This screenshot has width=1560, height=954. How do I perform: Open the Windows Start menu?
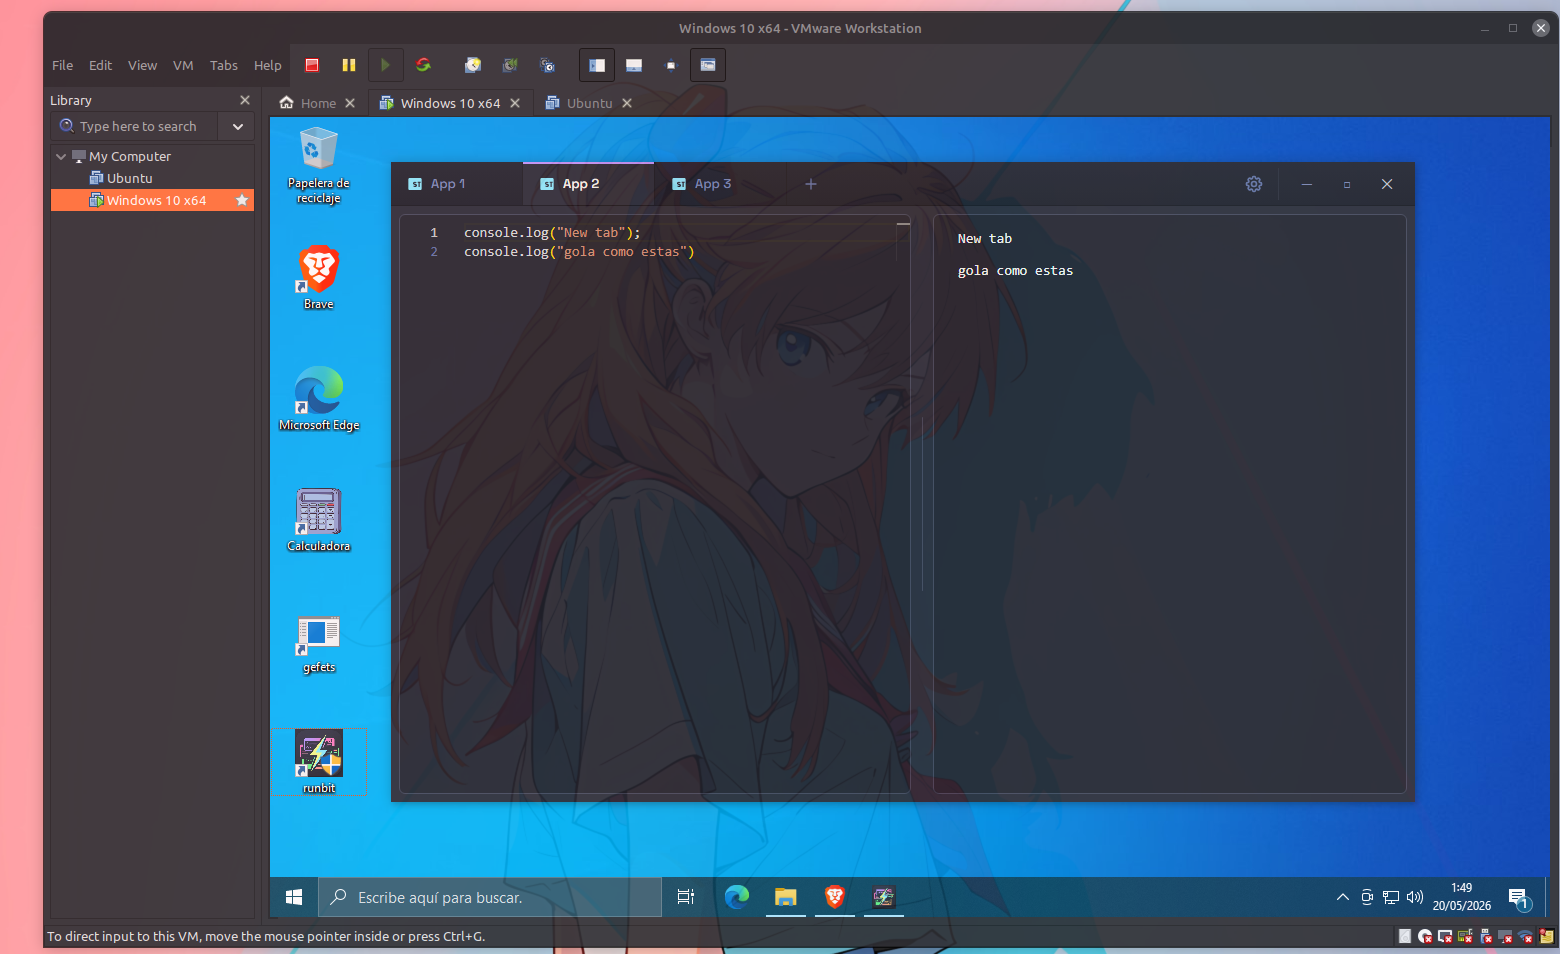[x=294, y=898]
